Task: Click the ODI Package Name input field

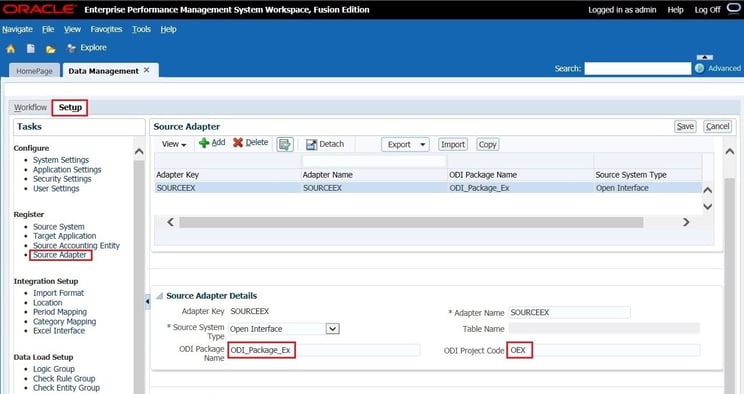Action: point(324,350)
